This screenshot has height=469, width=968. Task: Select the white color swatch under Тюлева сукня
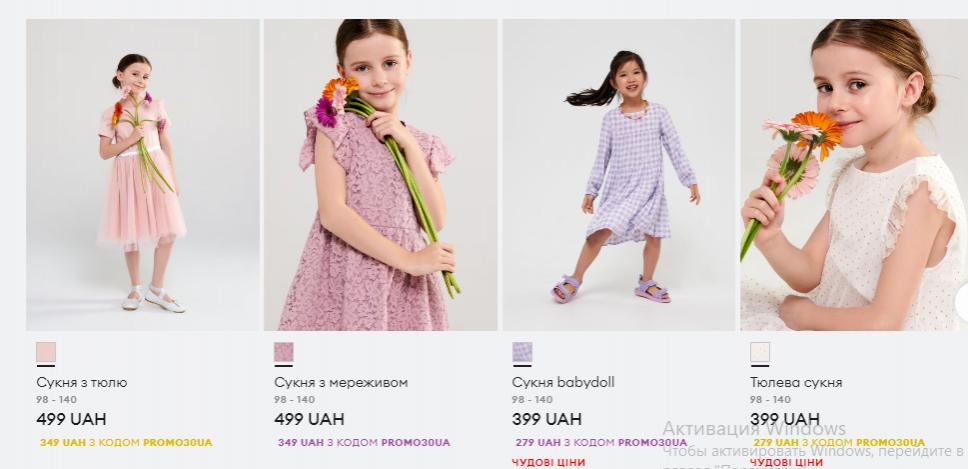point(760,352)
